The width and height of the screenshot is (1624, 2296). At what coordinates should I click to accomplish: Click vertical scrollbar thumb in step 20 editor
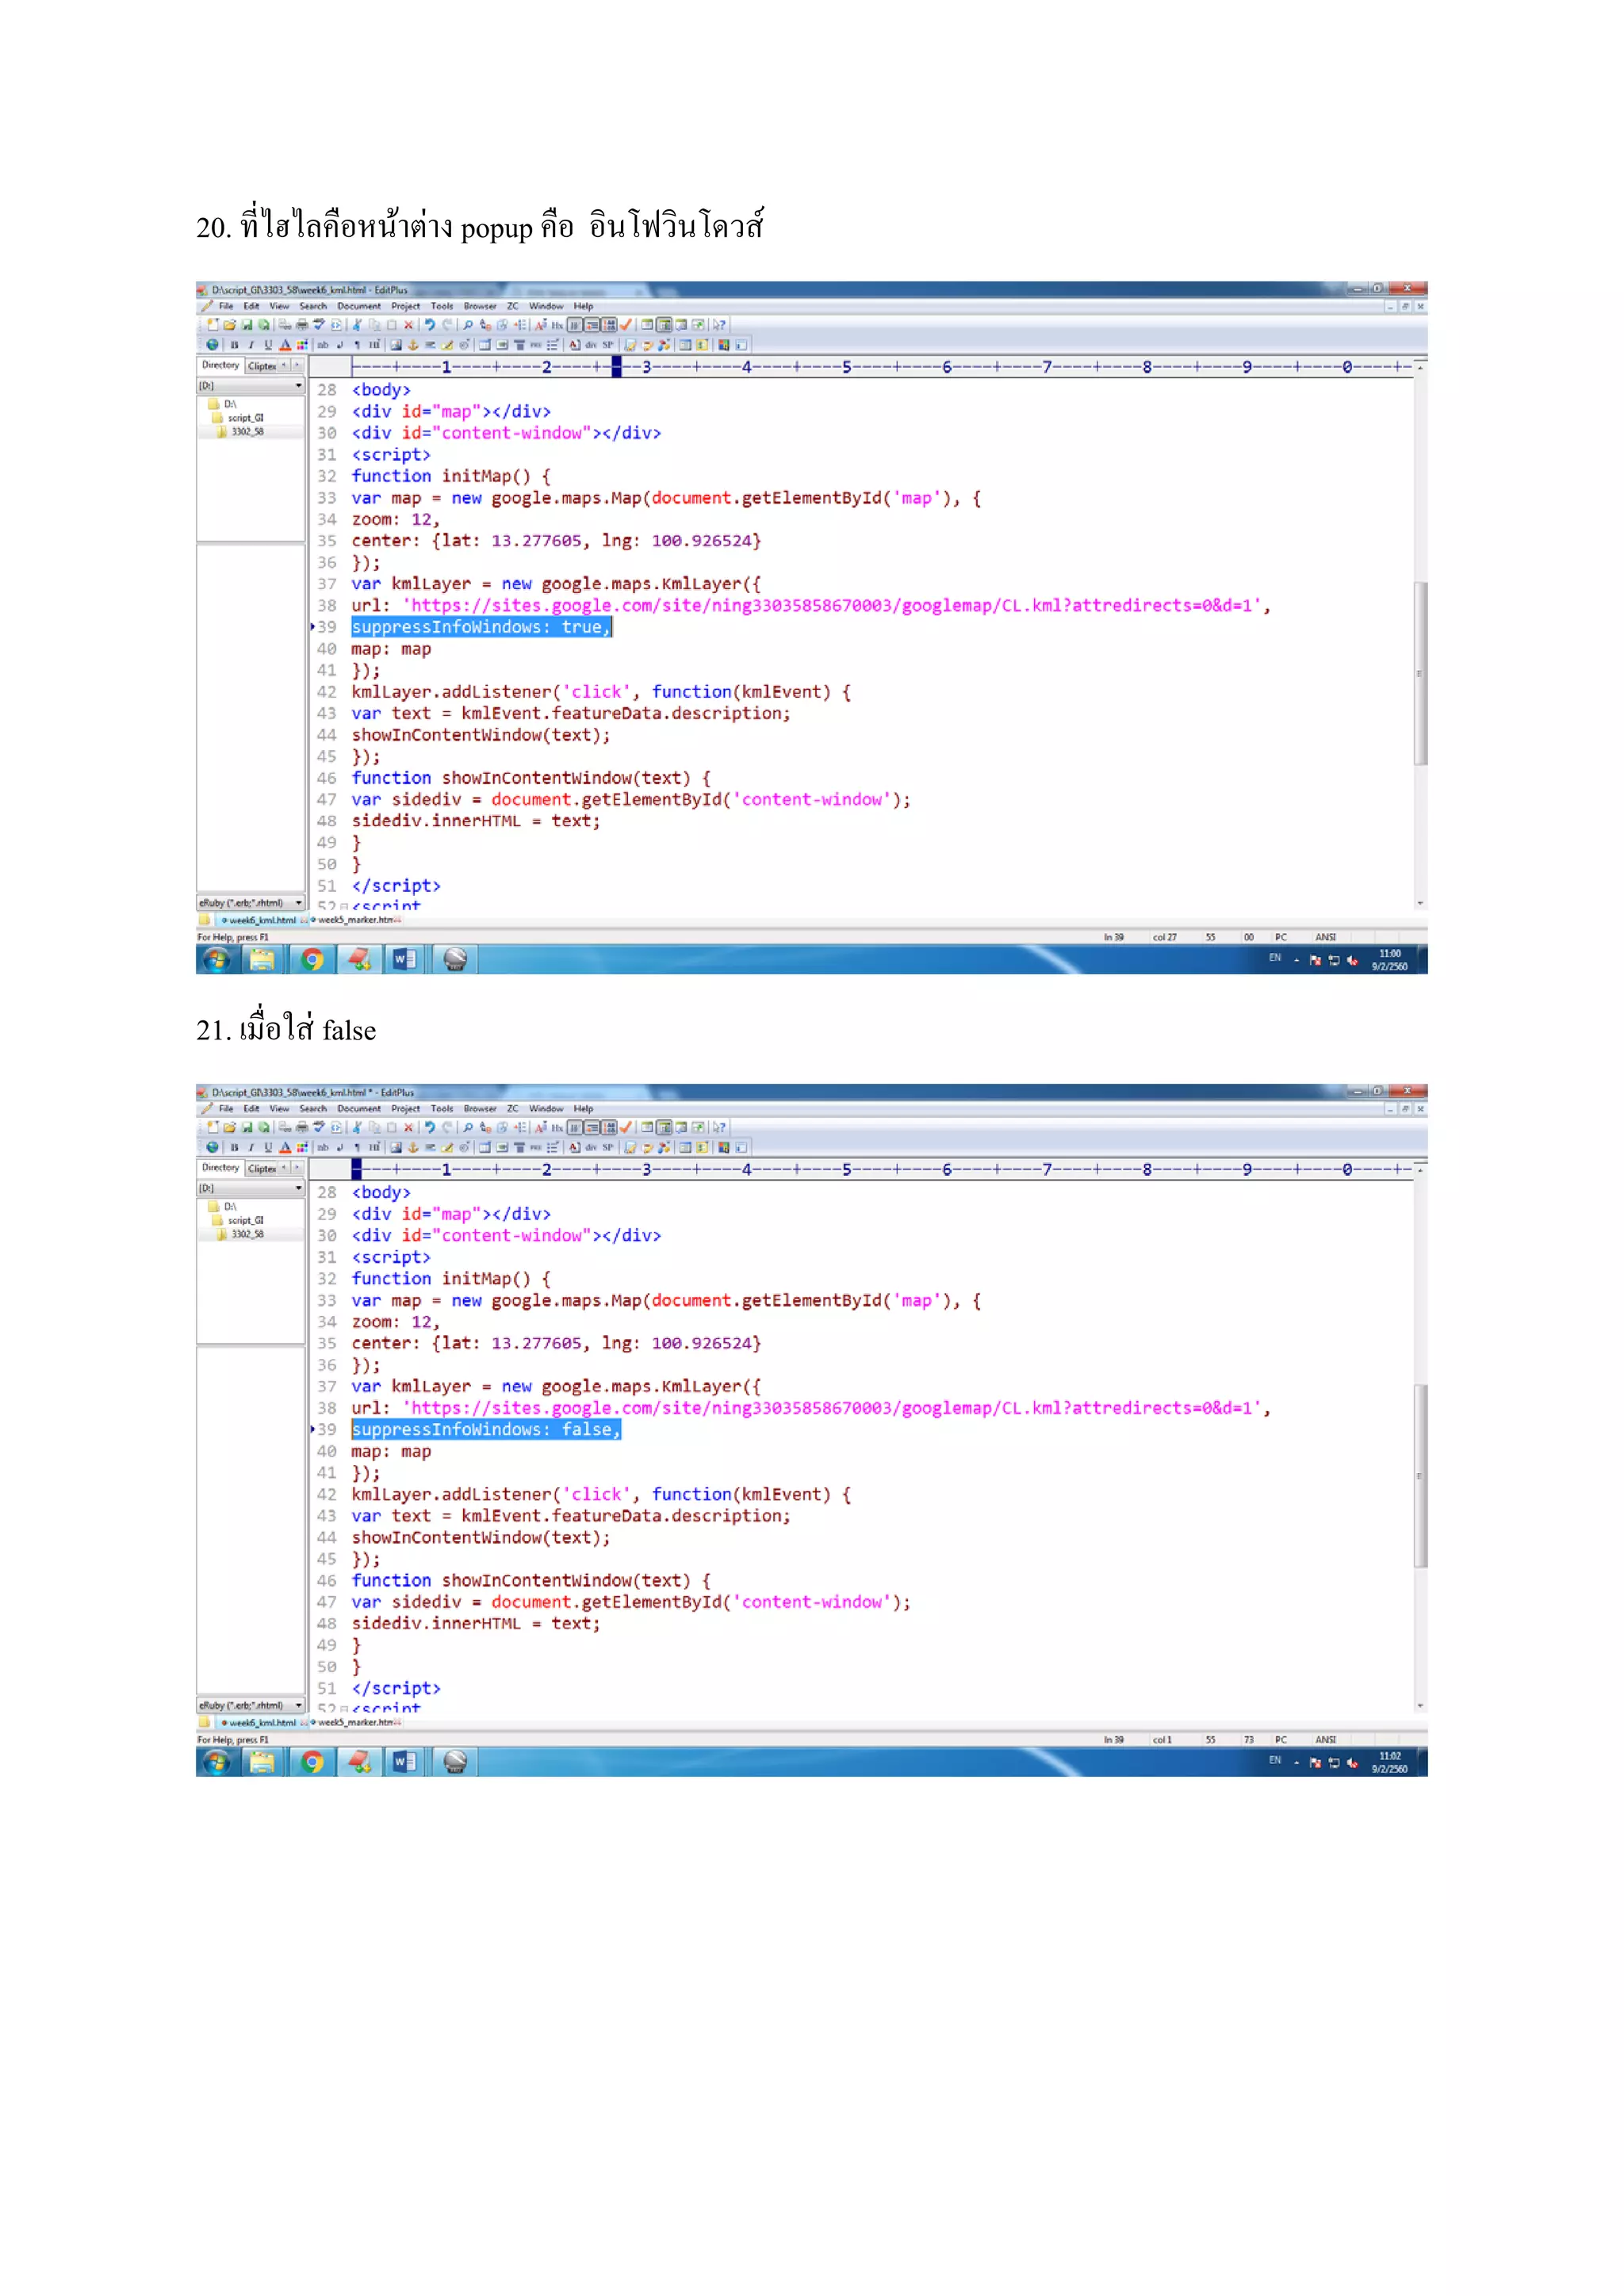pos(1420,673)
